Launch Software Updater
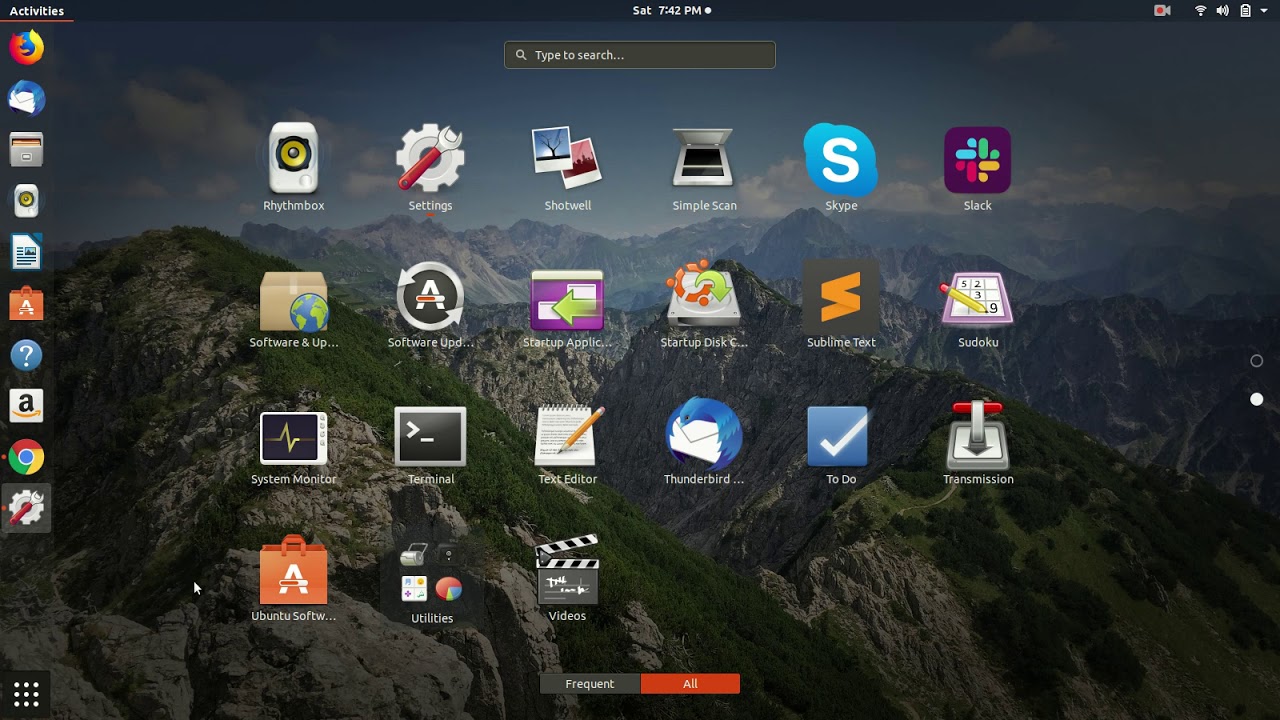 (430, 304)
